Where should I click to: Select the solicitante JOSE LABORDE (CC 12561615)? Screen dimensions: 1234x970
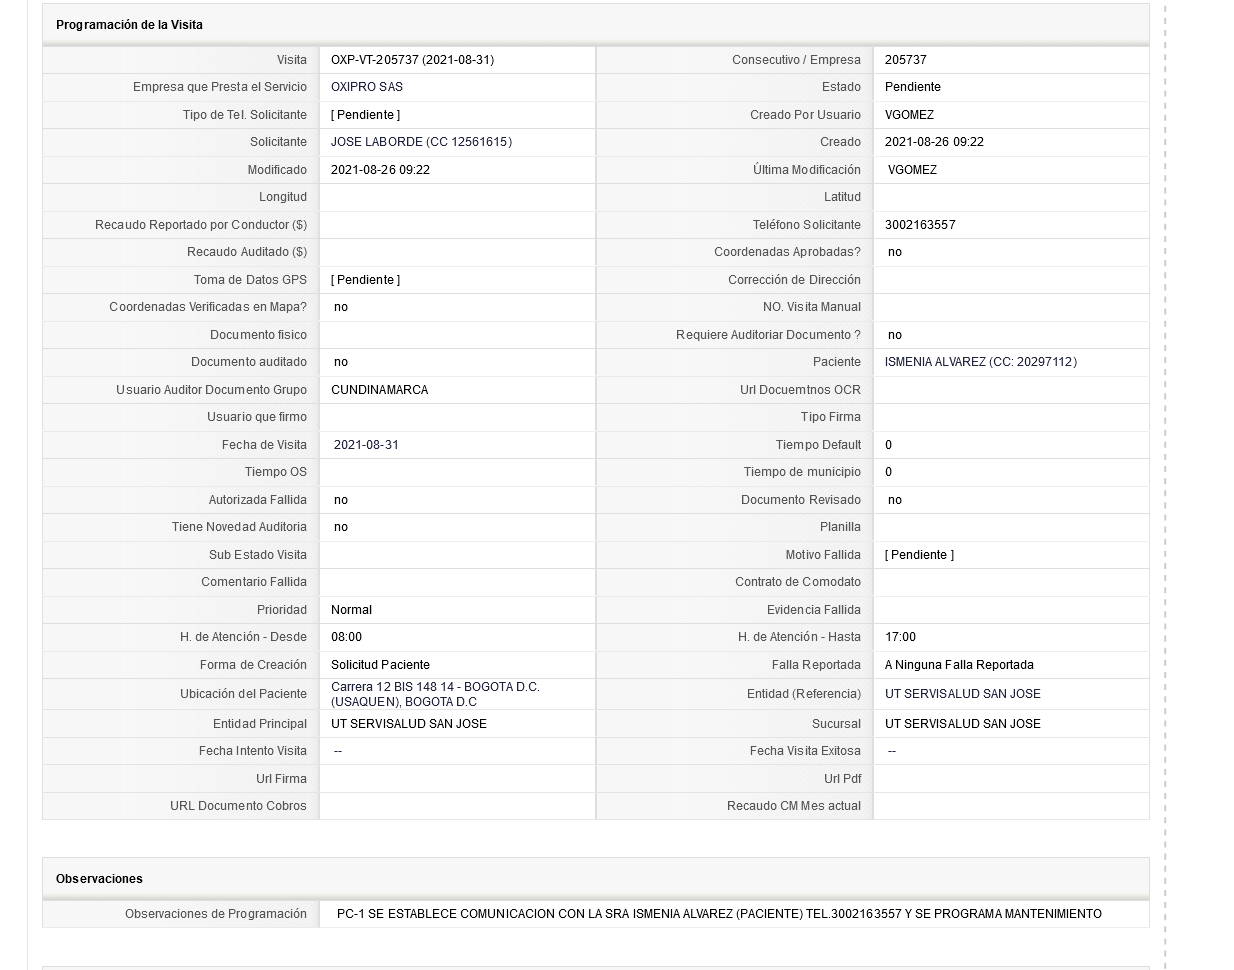coord(421,142)
